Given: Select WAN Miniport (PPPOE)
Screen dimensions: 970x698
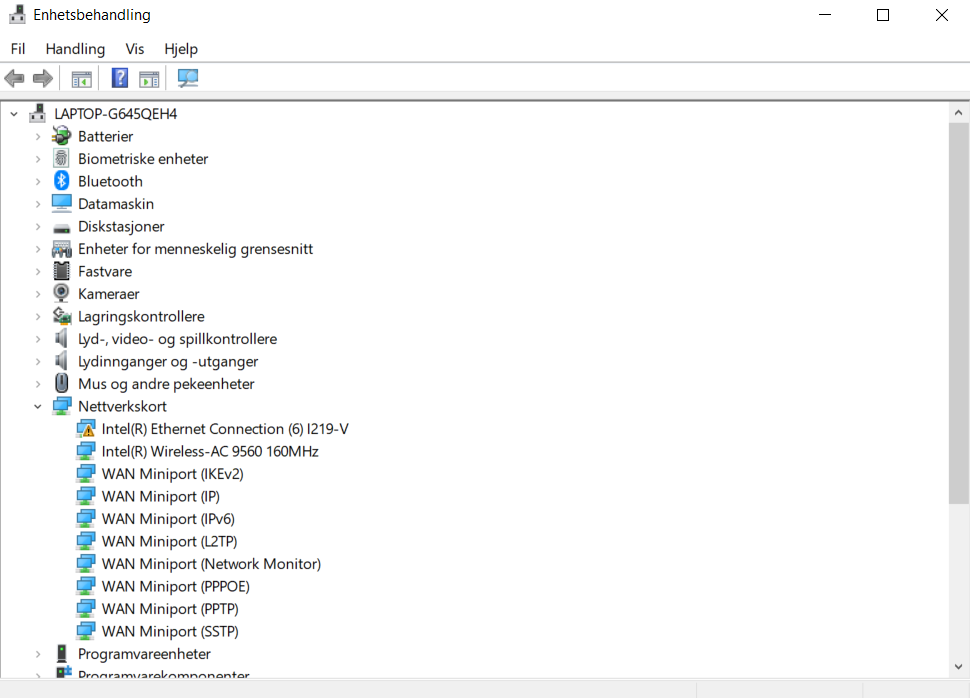Looking at the screenshot, I should [176, 586].
